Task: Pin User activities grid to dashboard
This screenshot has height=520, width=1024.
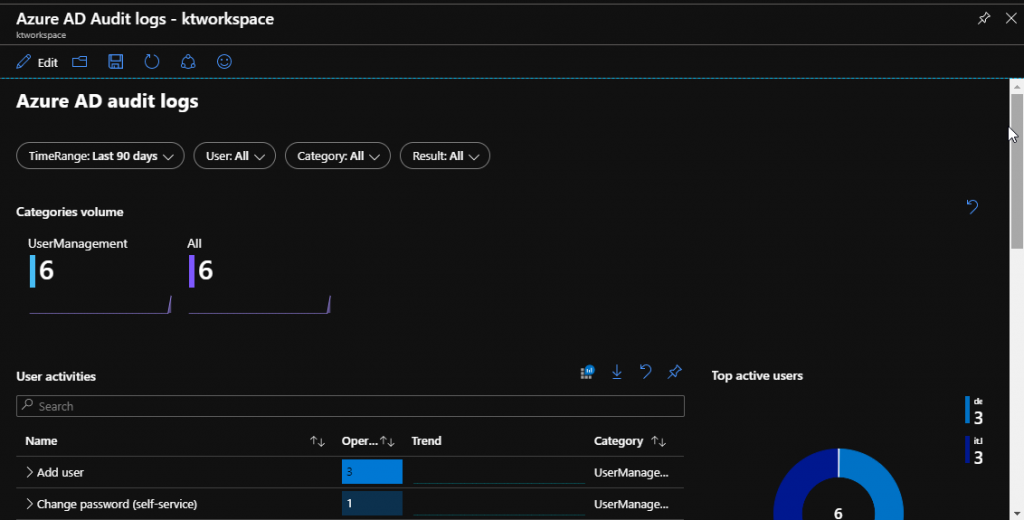Action: click(x=675, y=372)
